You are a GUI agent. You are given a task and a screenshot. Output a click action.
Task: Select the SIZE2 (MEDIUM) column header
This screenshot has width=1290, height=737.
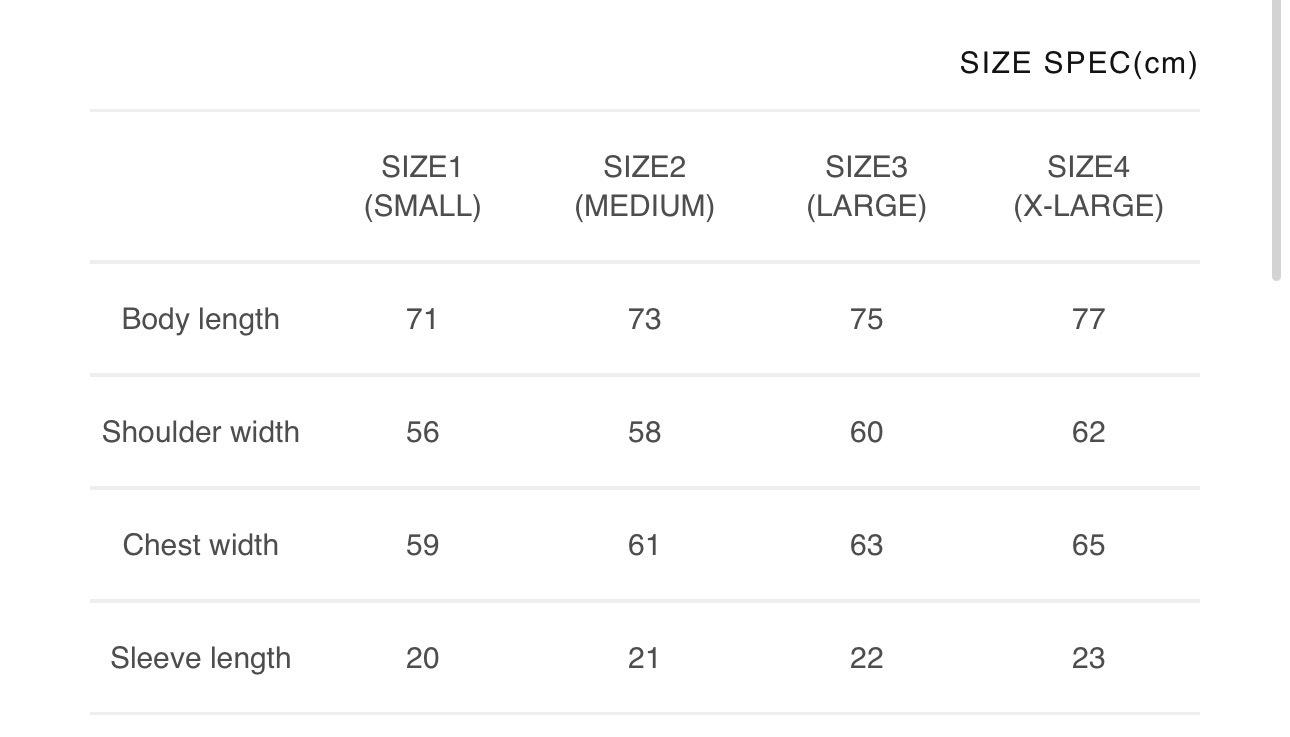644,186
